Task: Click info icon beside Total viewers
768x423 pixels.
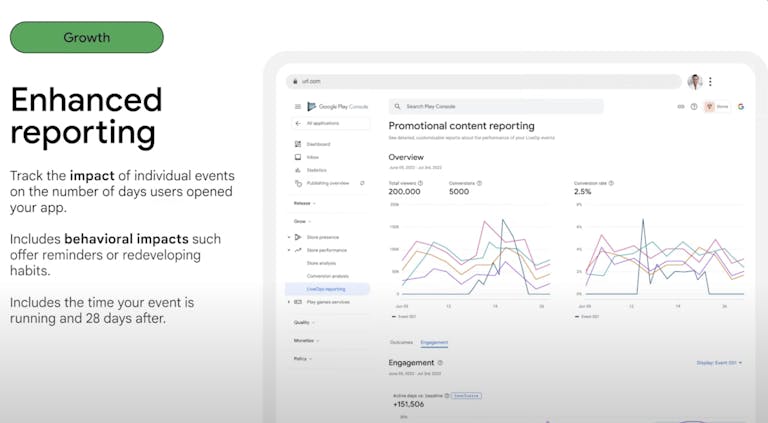Action: click(x=420, y=183)
